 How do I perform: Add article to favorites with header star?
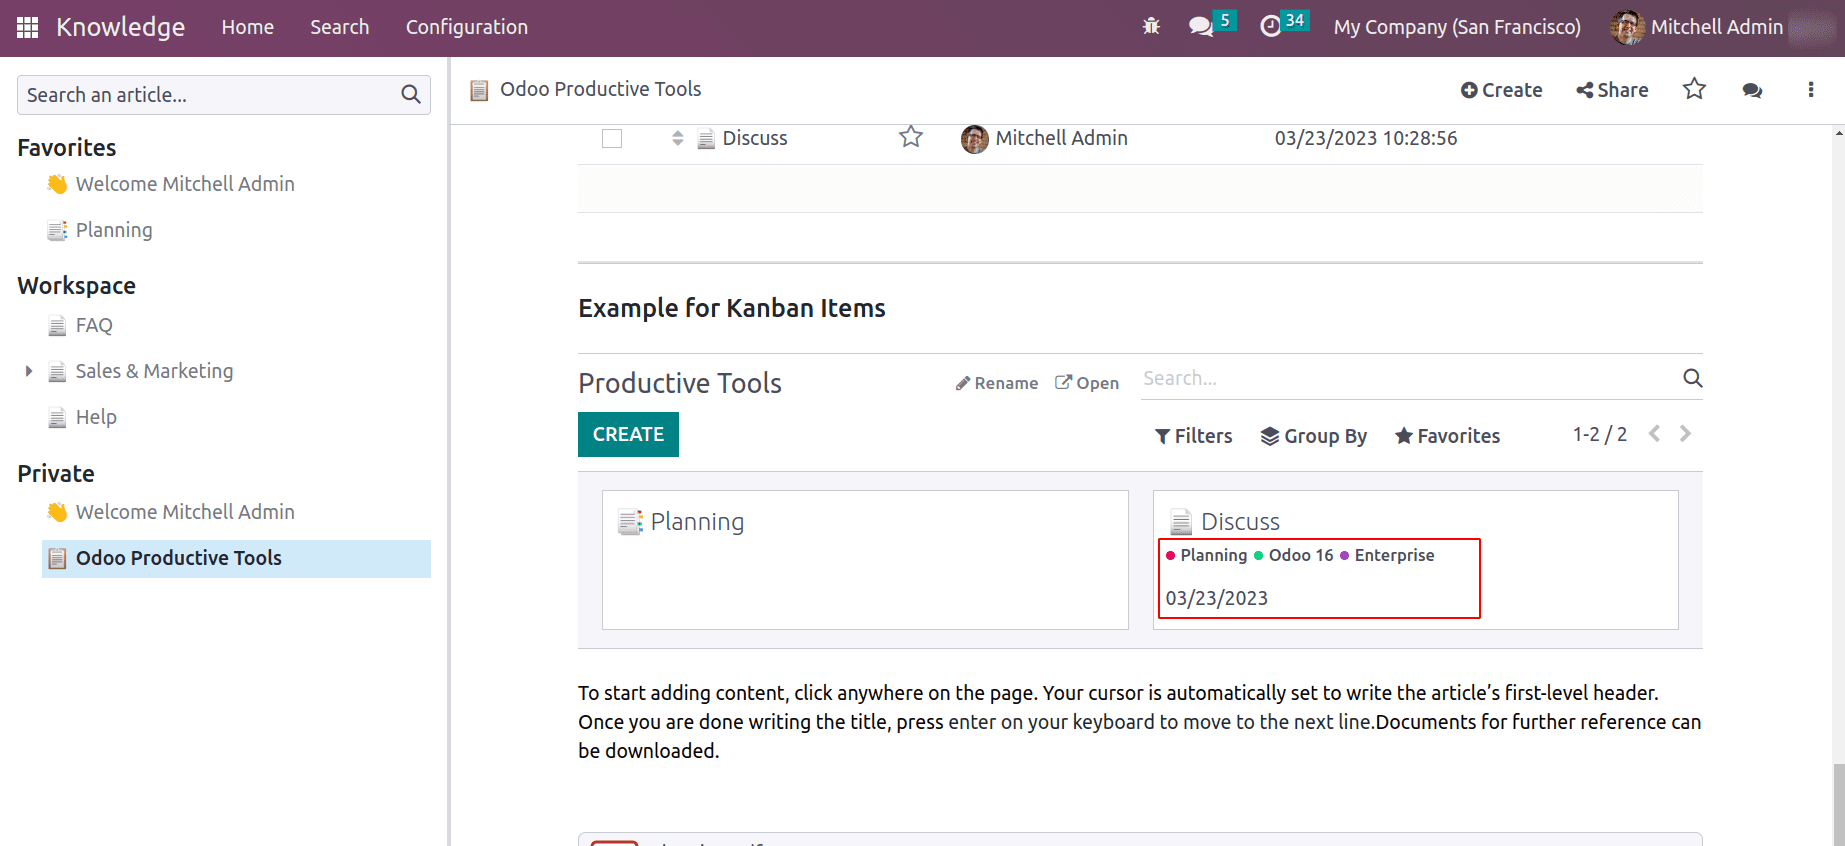coord(1694,89)
